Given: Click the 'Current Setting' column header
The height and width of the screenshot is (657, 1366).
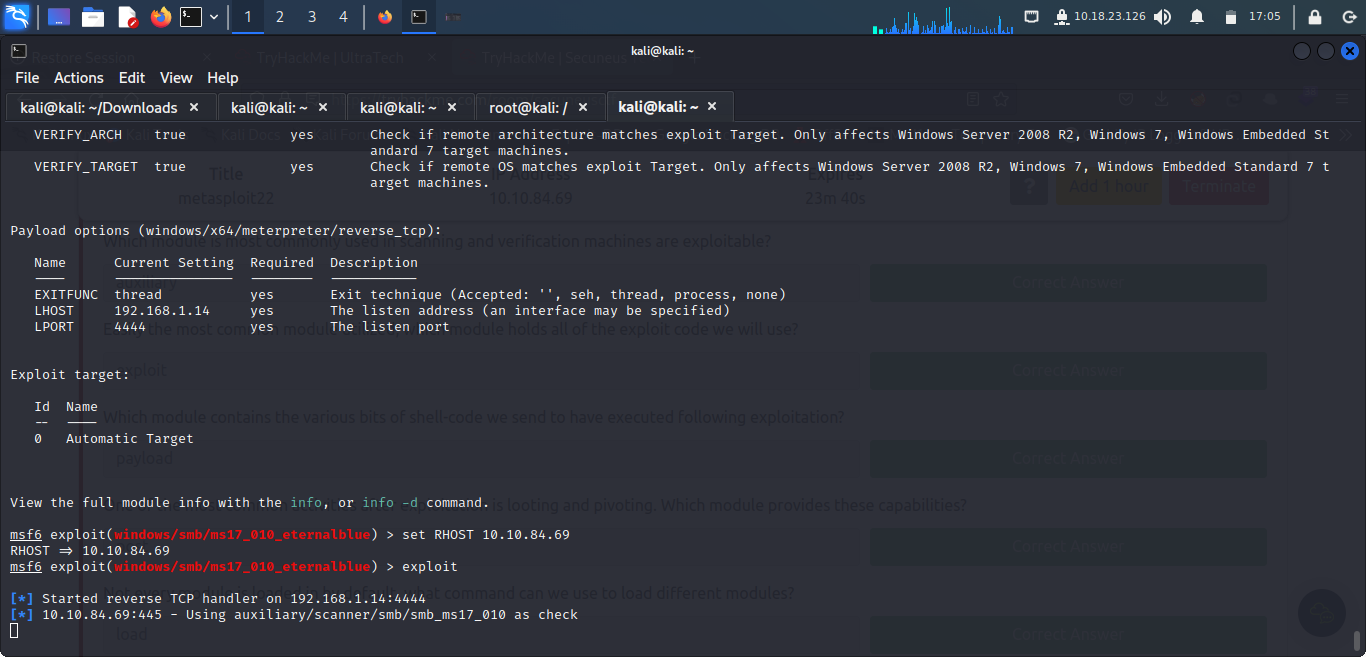Looking at the screenshot, I should [174, 263].
